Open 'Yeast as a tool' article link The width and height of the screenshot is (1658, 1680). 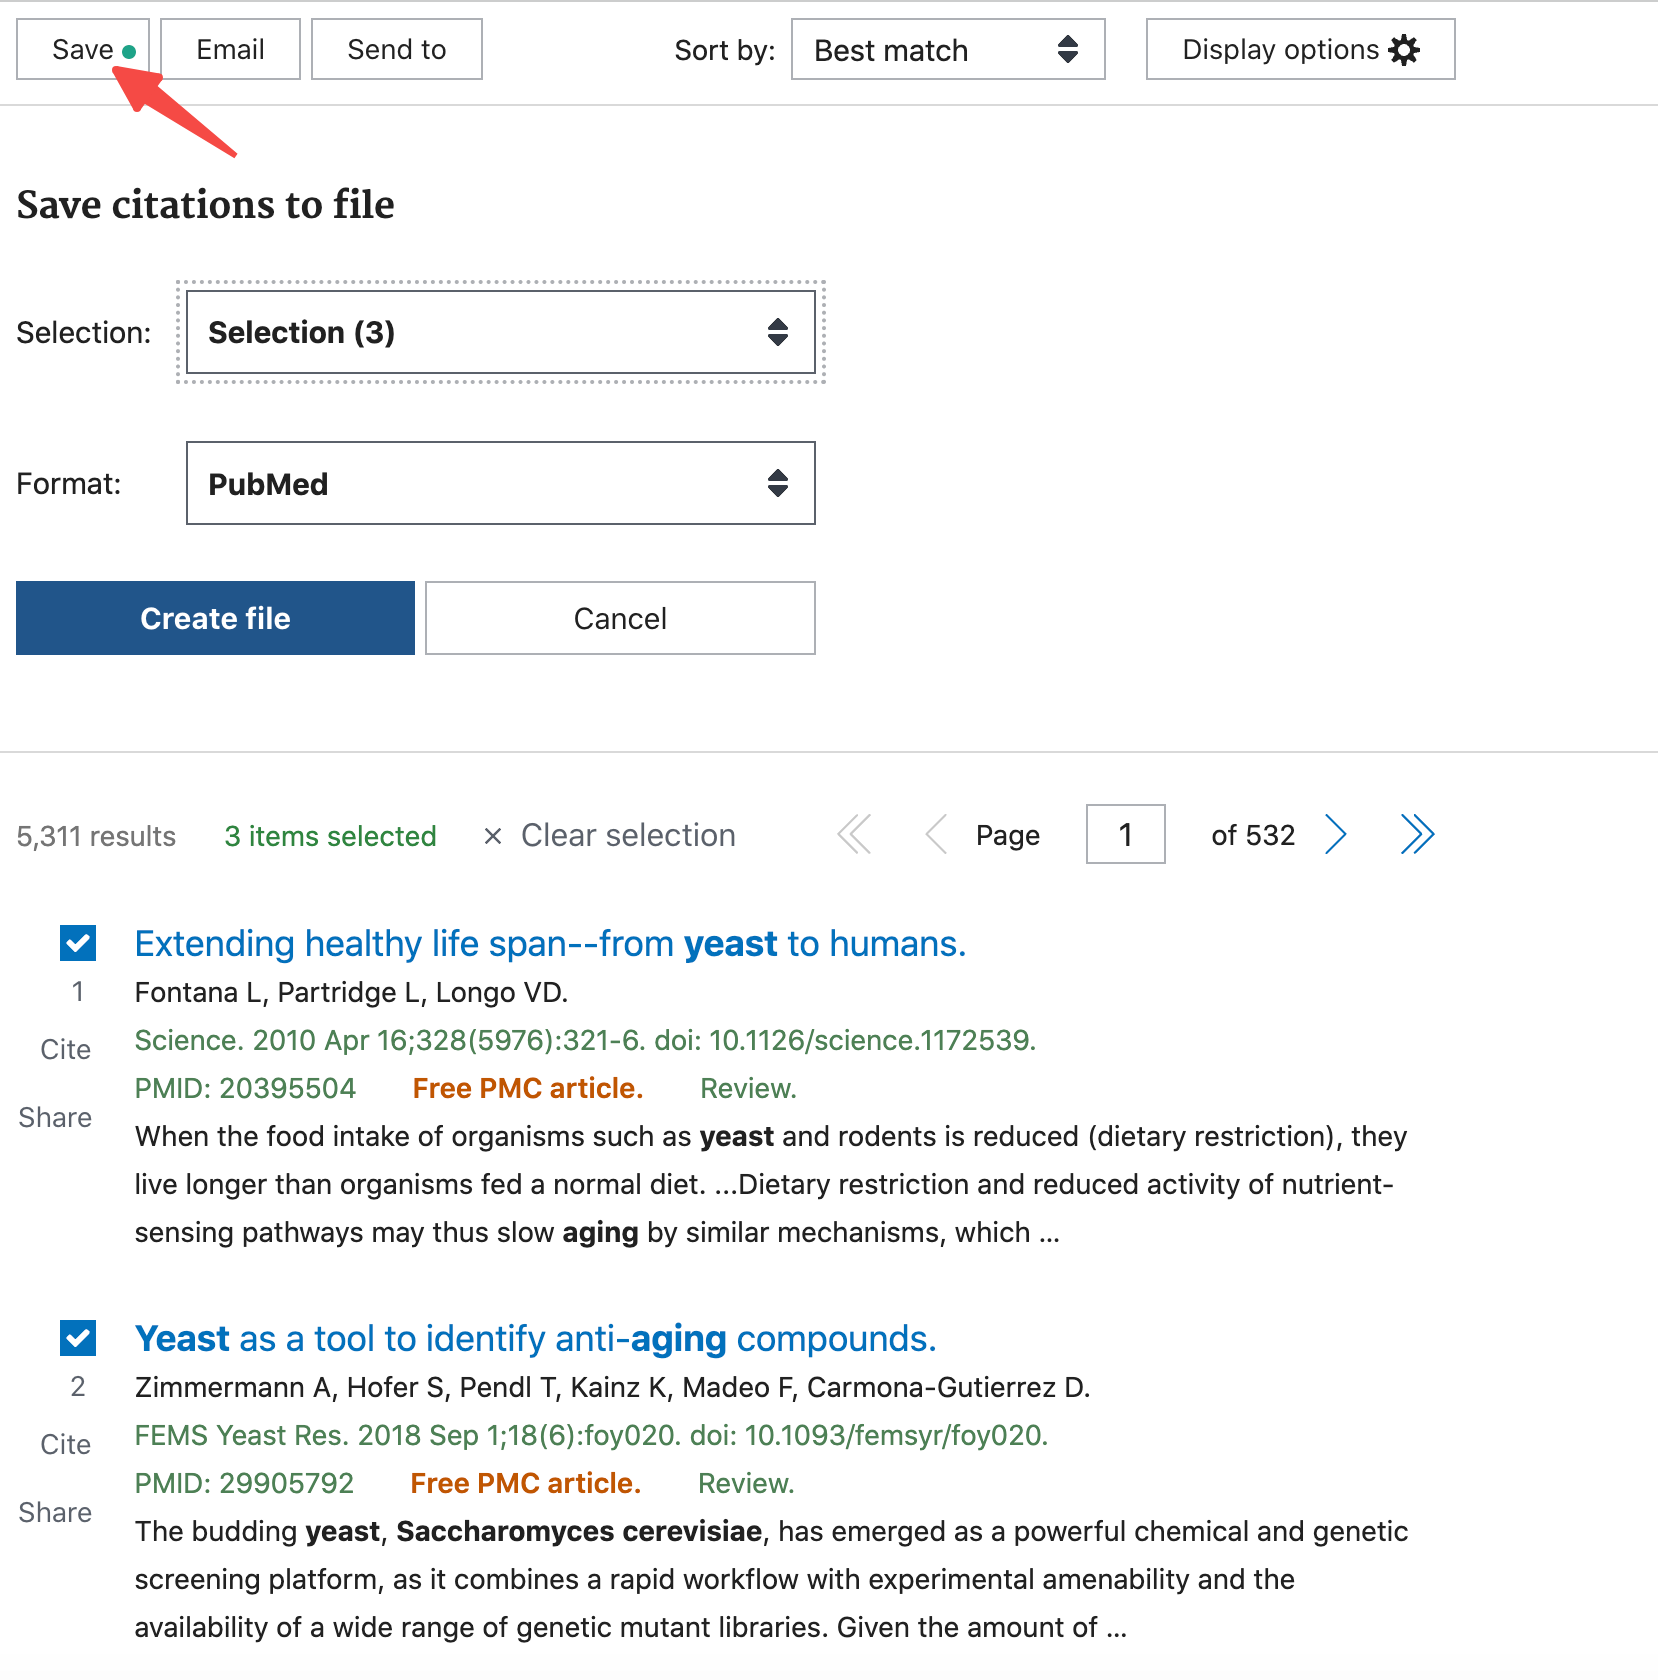[x=536, y=1338]
